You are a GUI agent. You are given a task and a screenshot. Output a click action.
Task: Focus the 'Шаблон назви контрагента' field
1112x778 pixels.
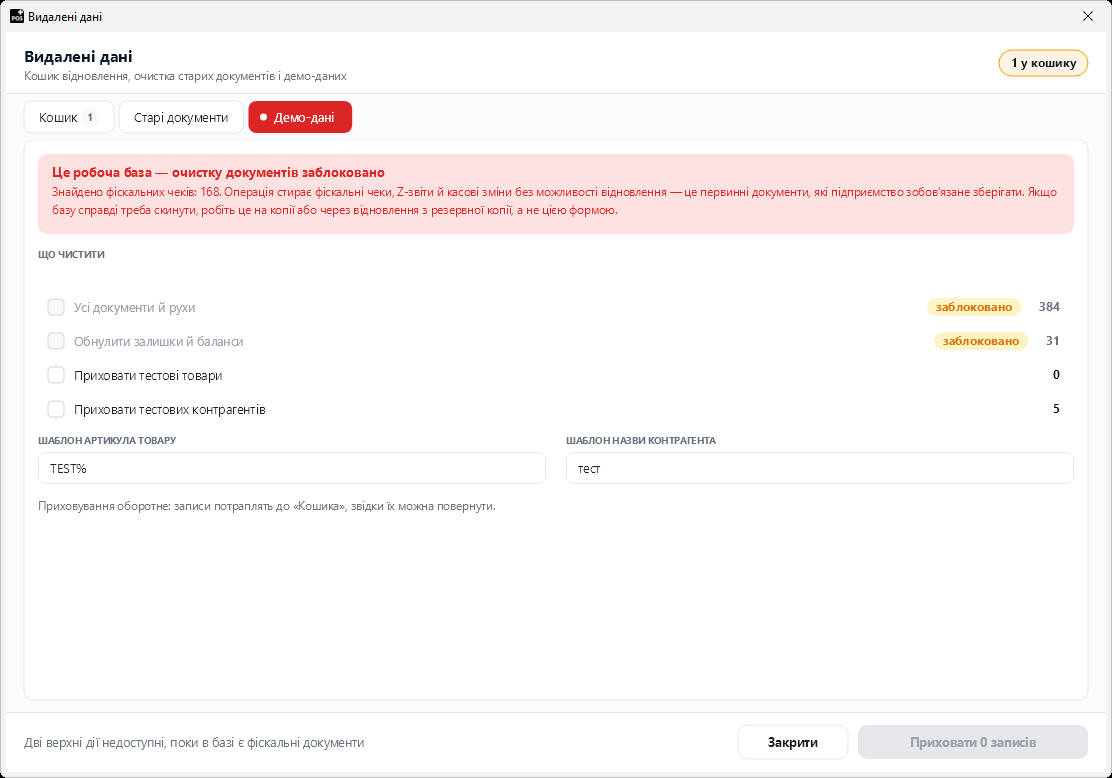pos(820,469)
